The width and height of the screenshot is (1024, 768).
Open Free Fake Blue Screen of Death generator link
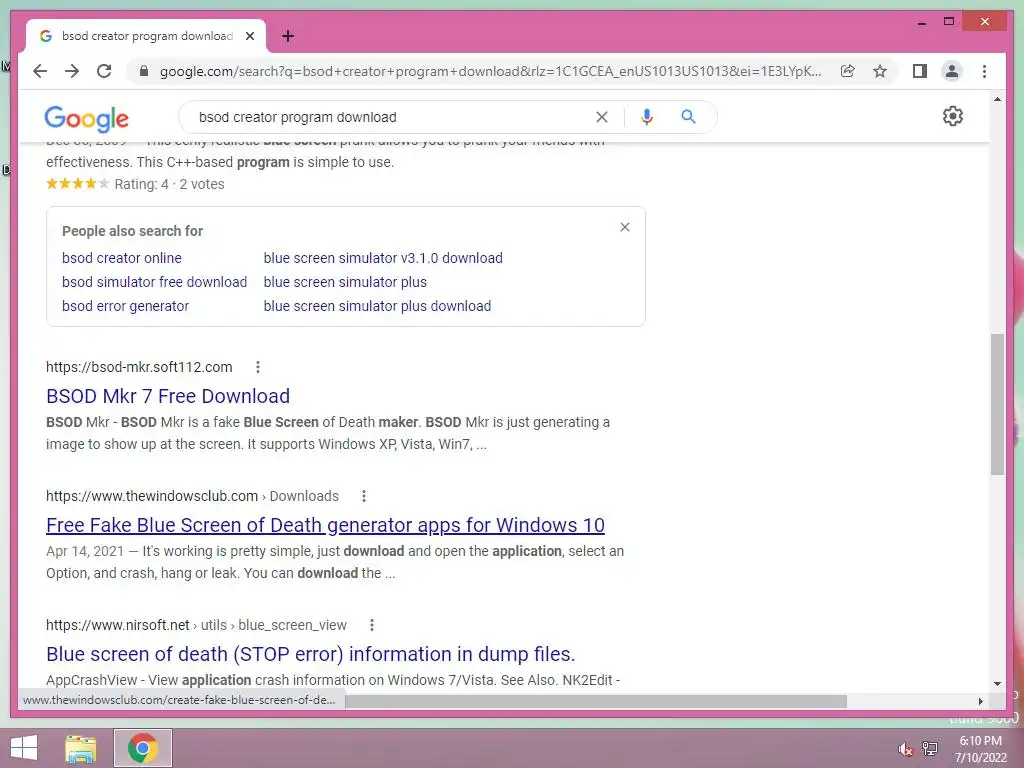325,525
